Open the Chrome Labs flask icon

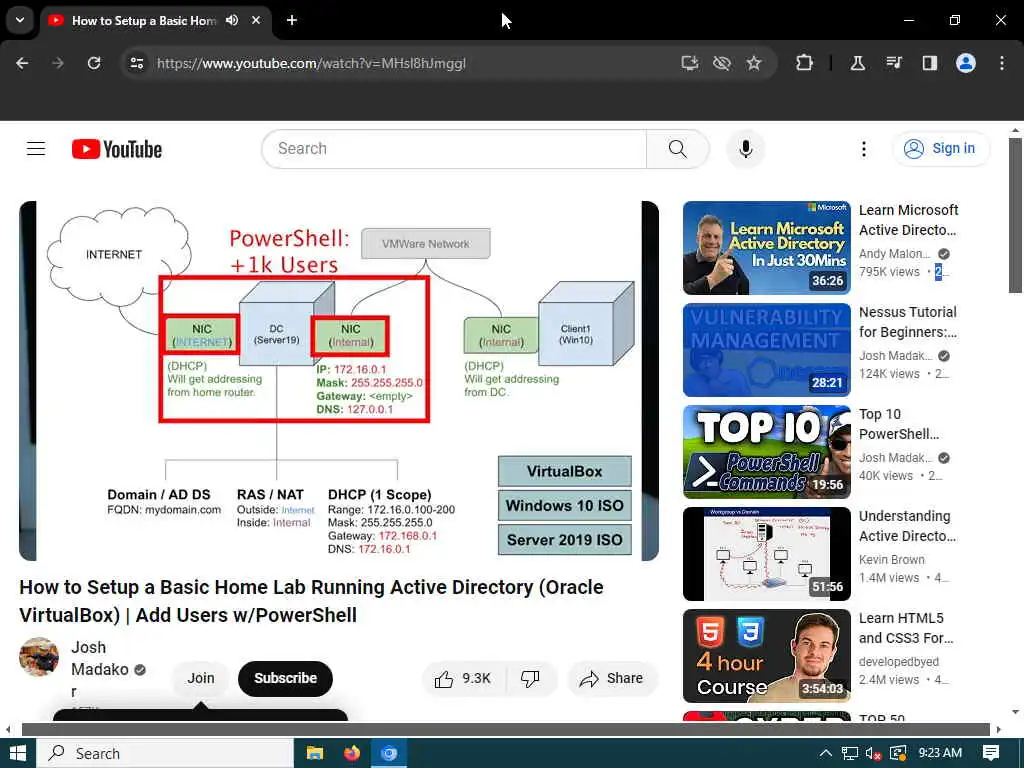[x=857, y=63]
